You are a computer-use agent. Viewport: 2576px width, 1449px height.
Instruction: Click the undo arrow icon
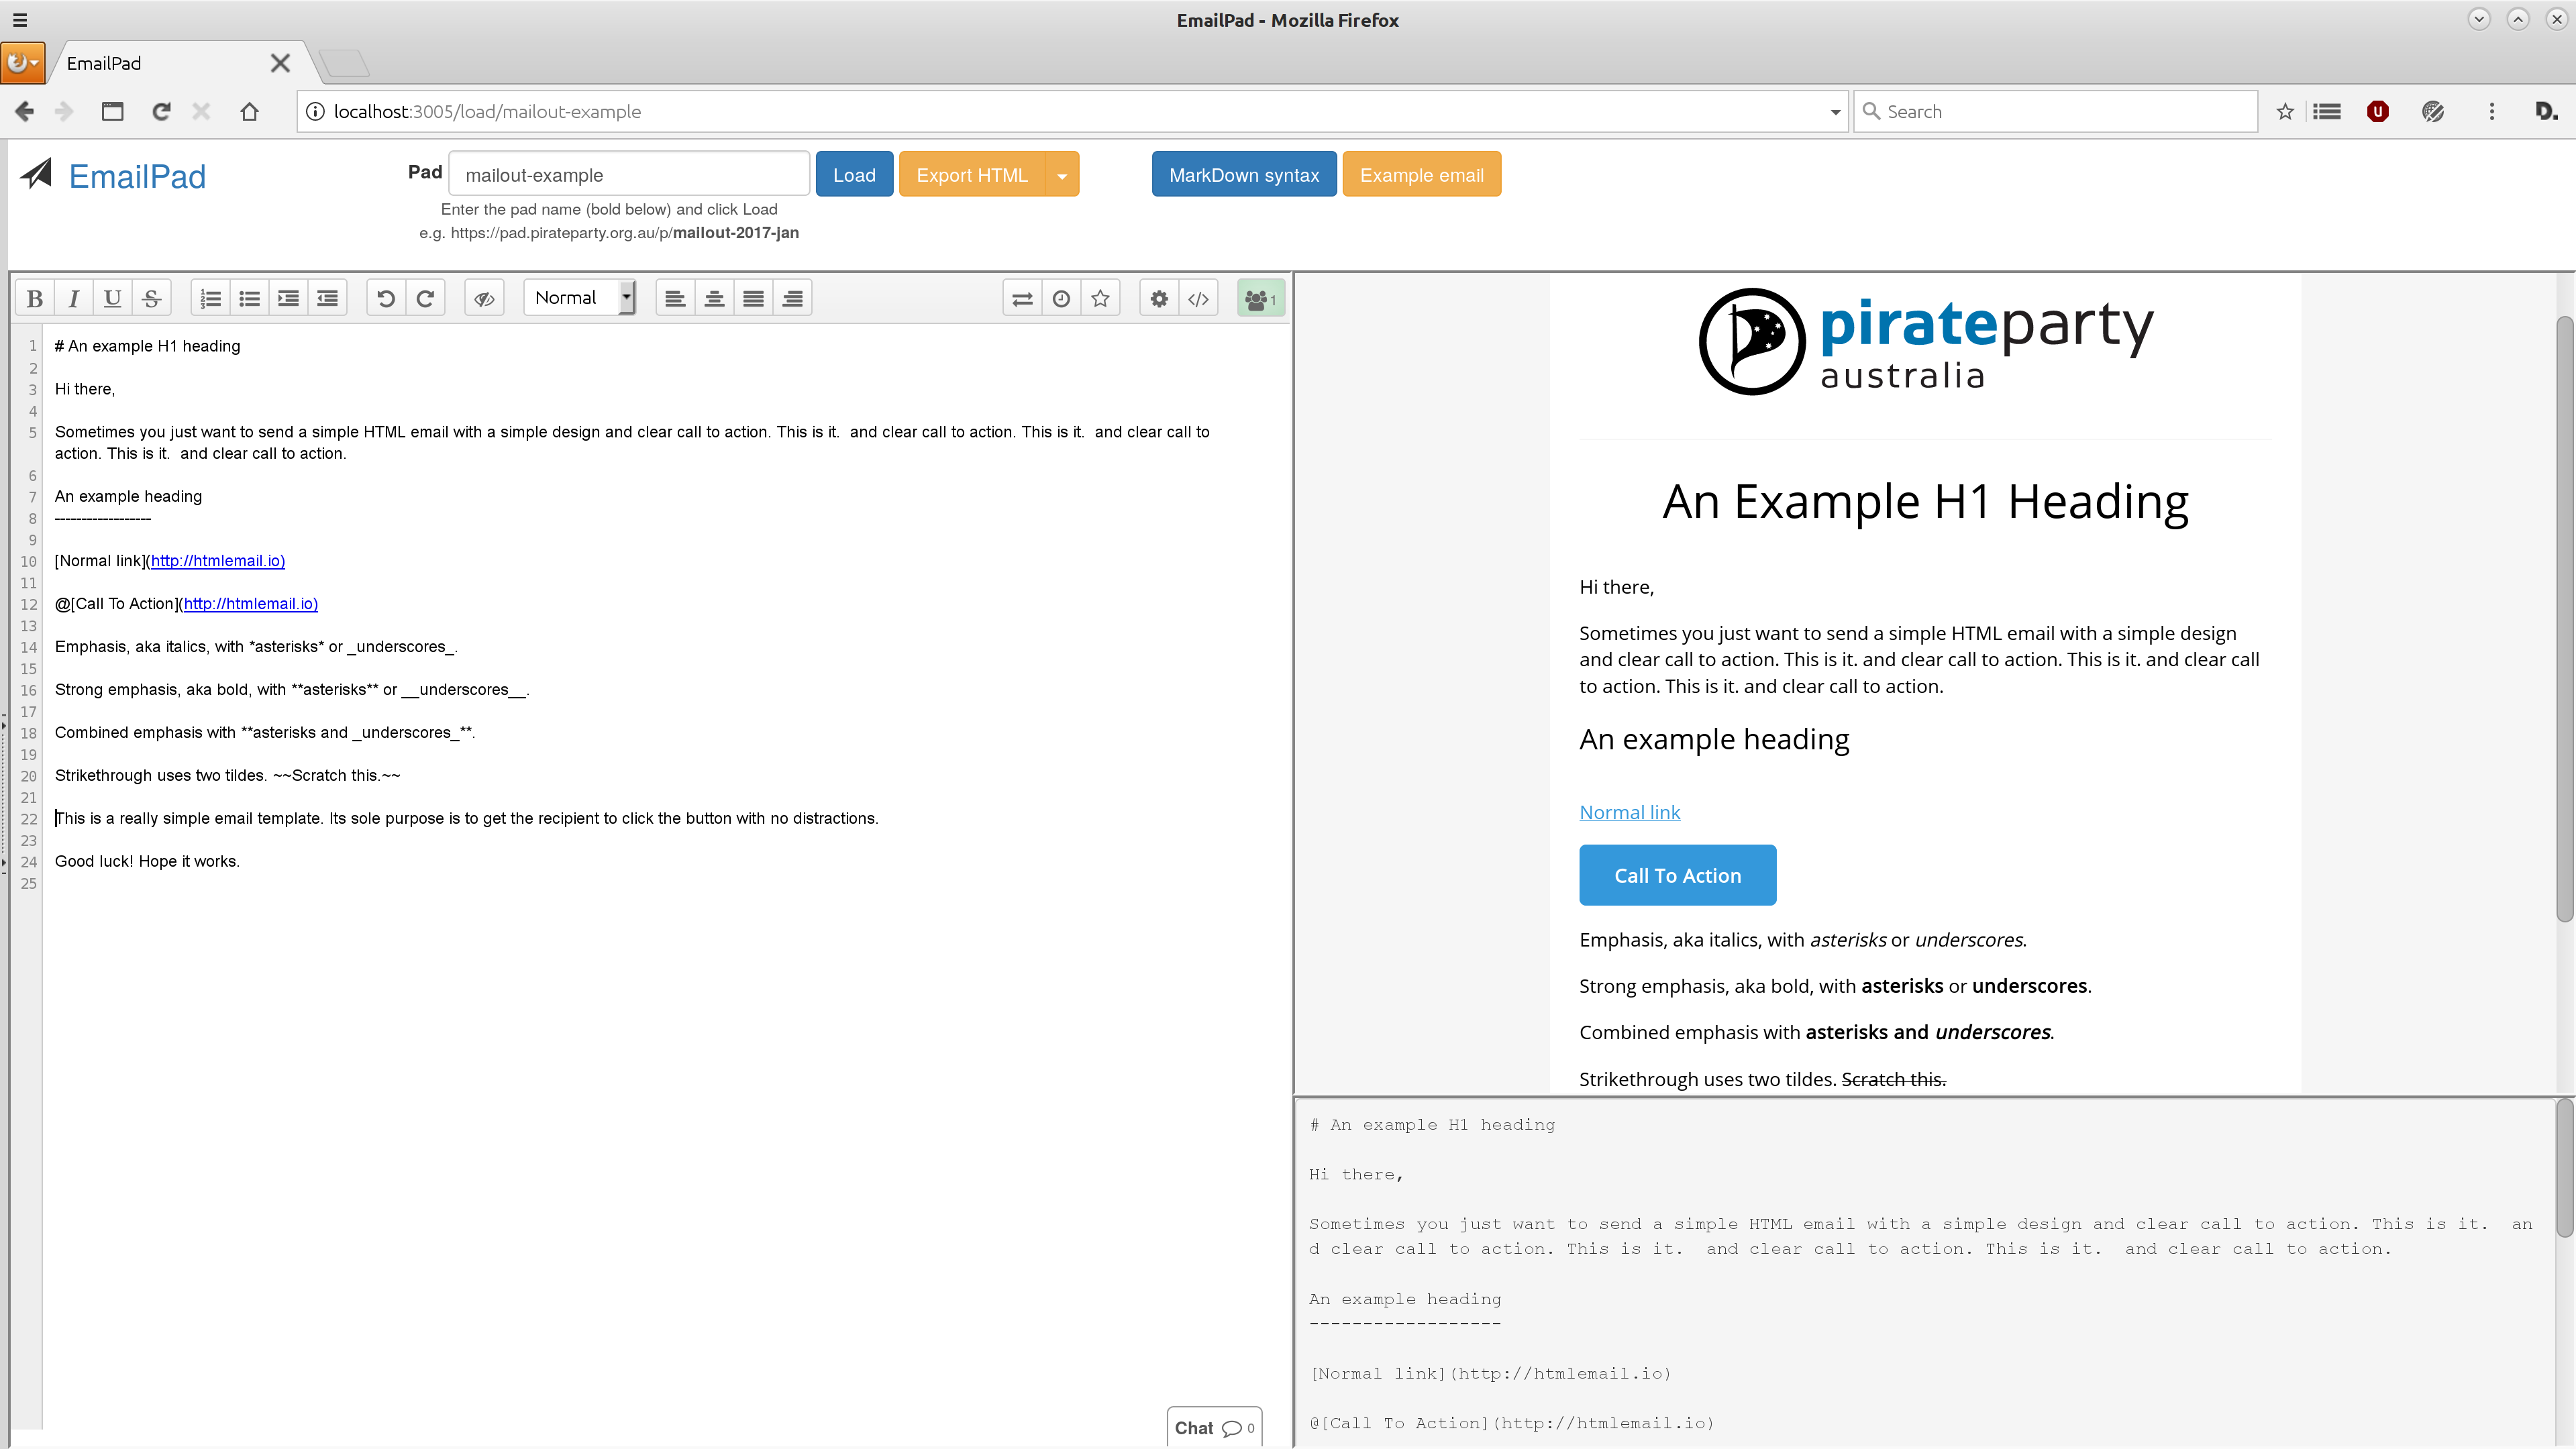click(386, 298)
